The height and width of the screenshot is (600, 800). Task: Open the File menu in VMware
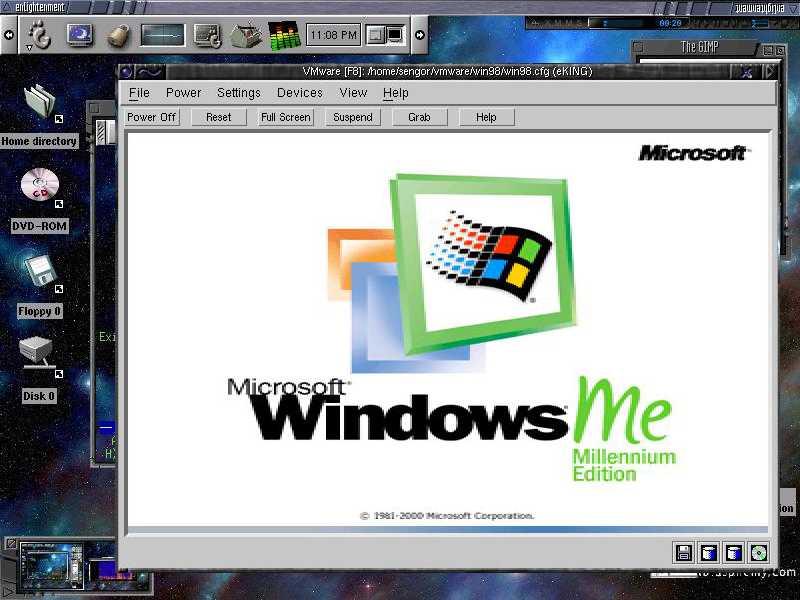coord(139,93)
